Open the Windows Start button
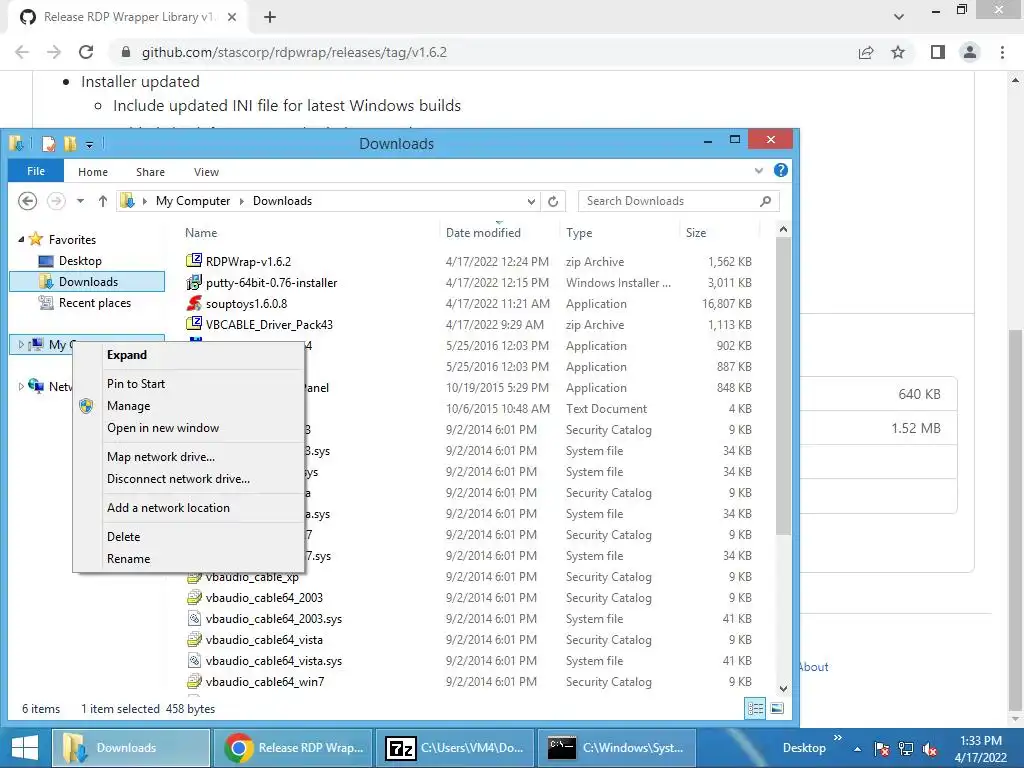 tap(25, 748)
